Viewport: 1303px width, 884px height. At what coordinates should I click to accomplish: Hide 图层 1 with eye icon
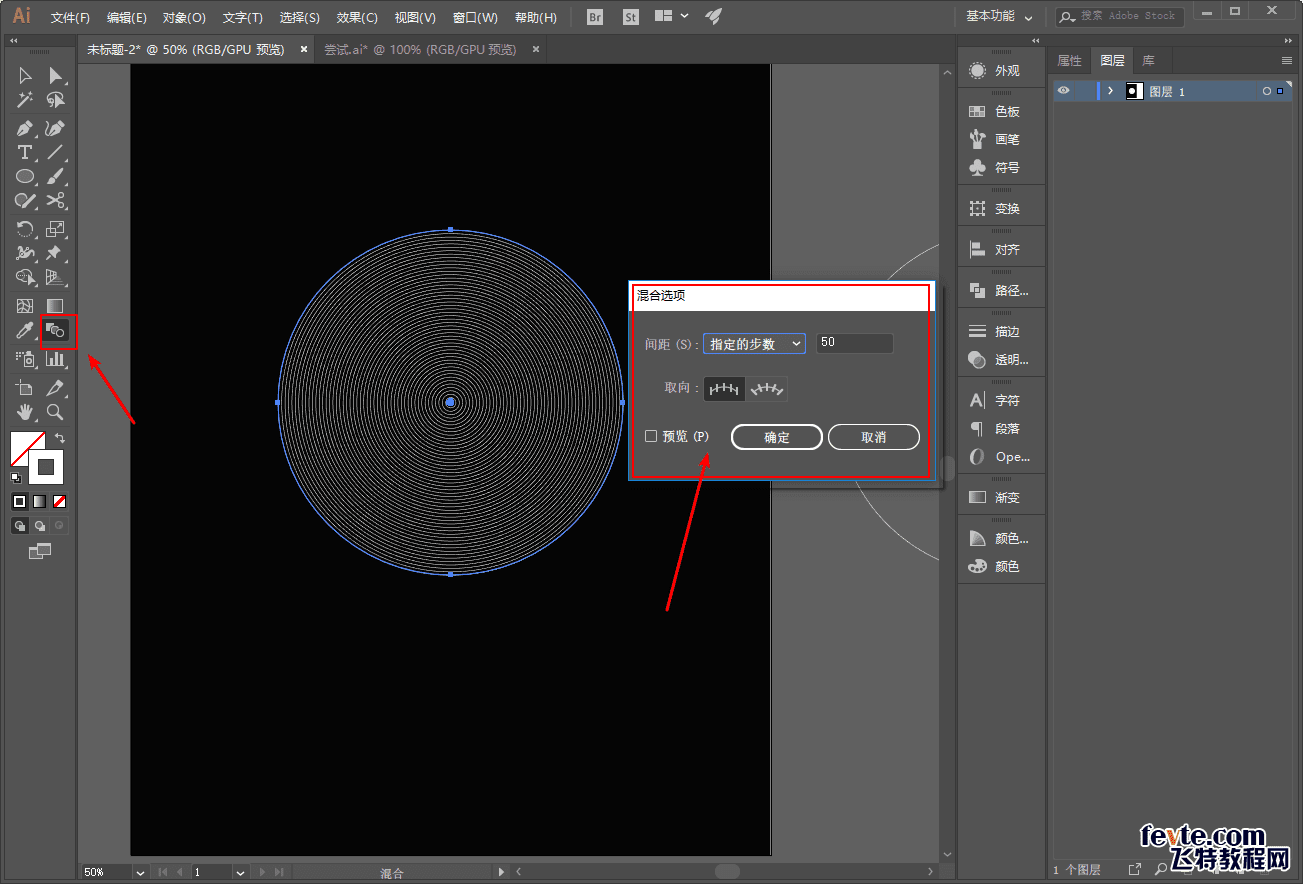(x=1063, y=91)
